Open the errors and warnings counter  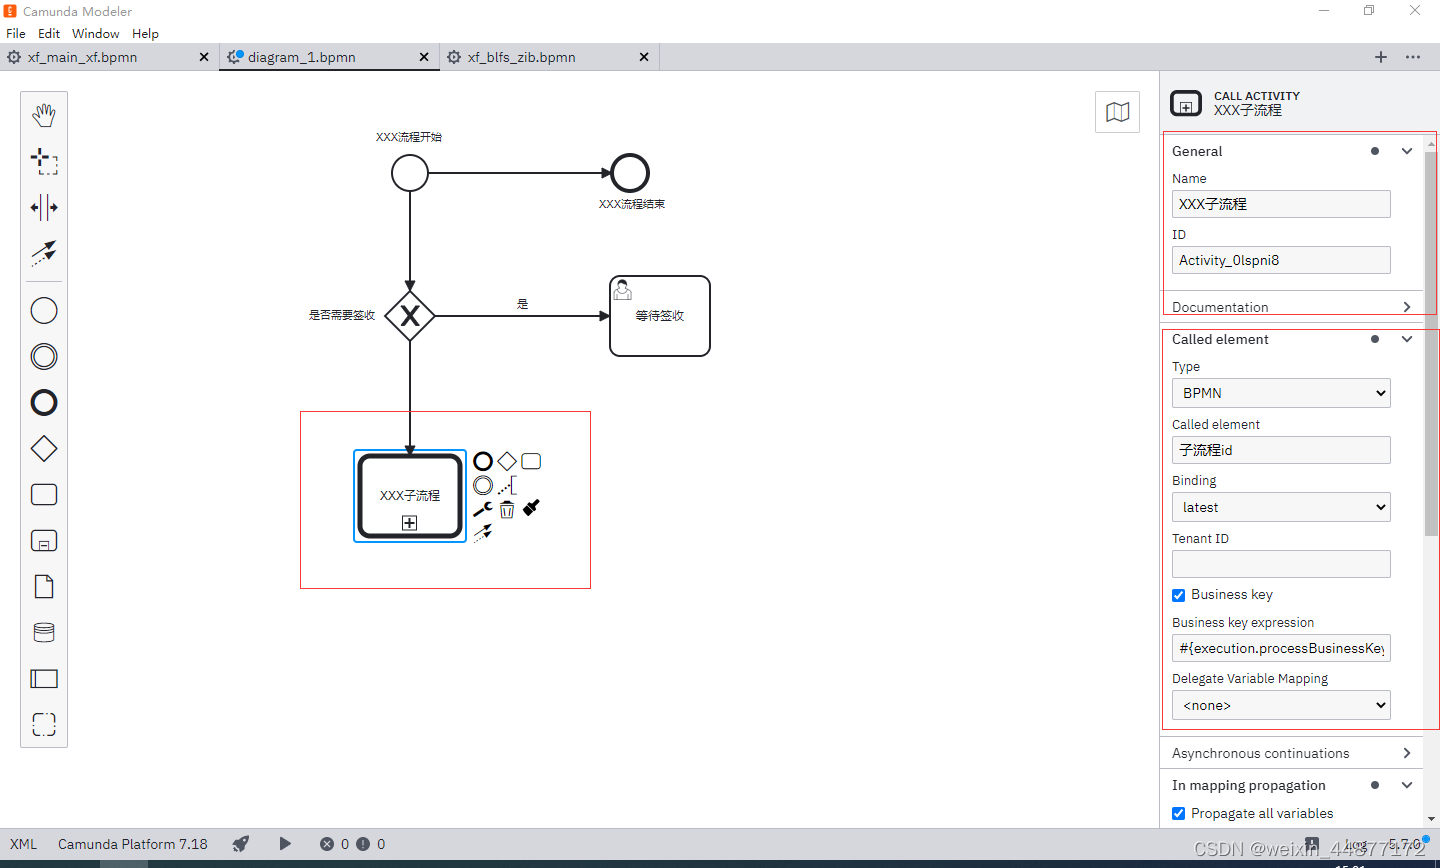(x=352, y=844)
